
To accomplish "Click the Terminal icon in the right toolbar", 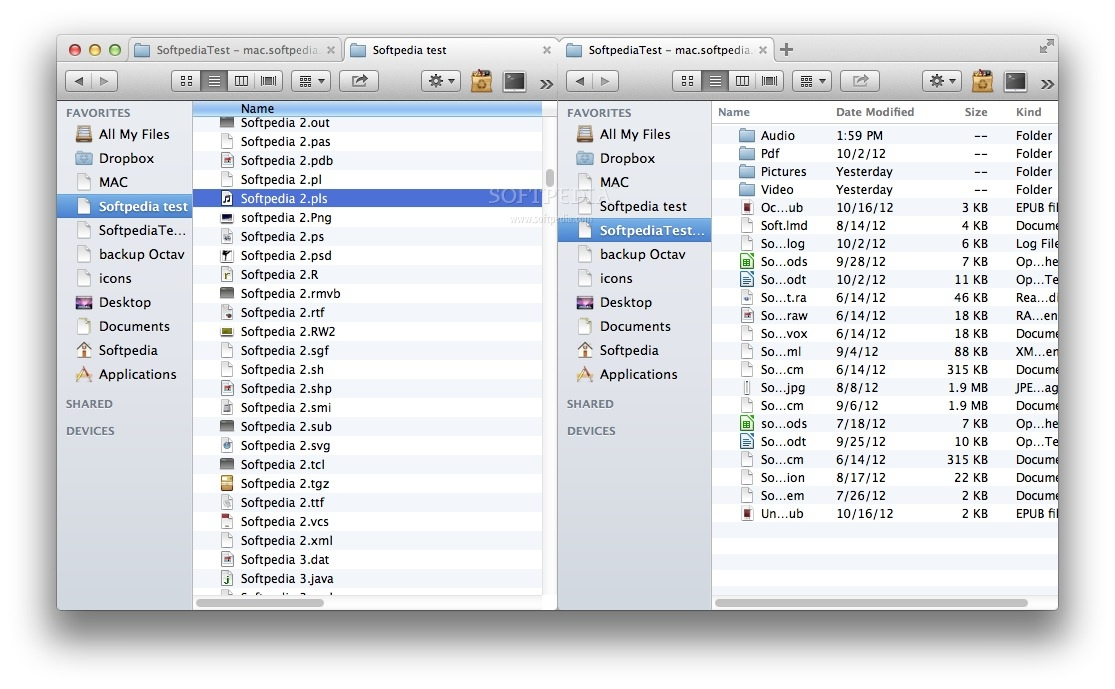I will tap(1015, 81).
